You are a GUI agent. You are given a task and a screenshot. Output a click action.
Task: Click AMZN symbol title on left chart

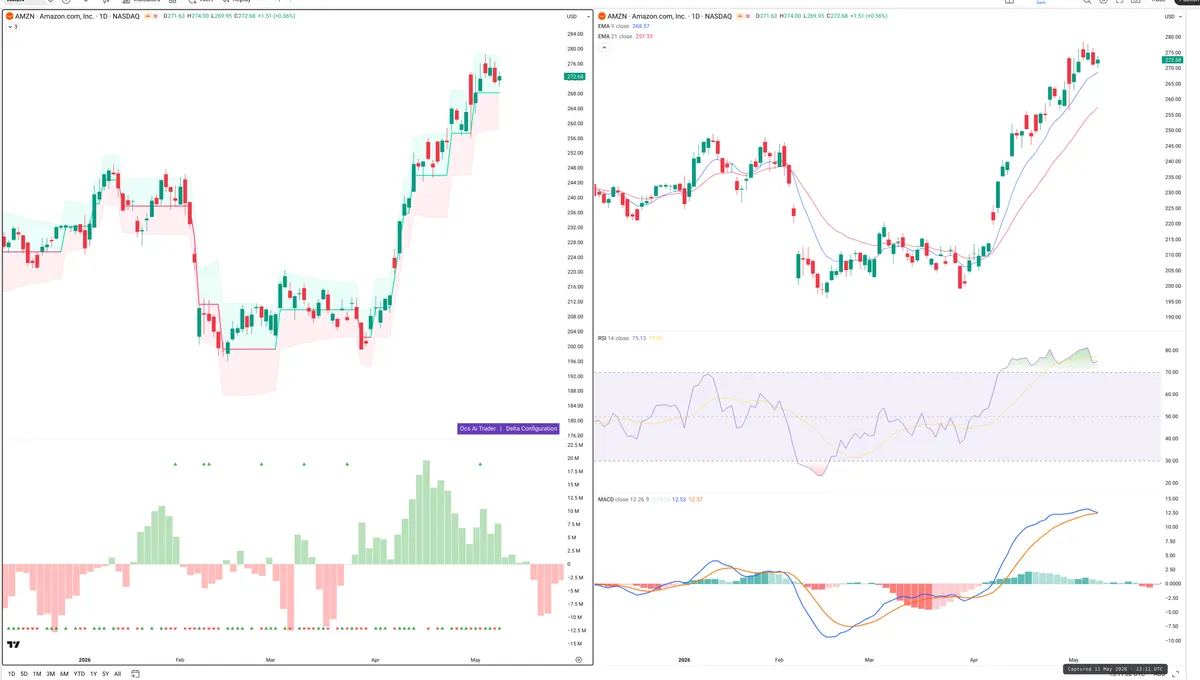point(77,17)
